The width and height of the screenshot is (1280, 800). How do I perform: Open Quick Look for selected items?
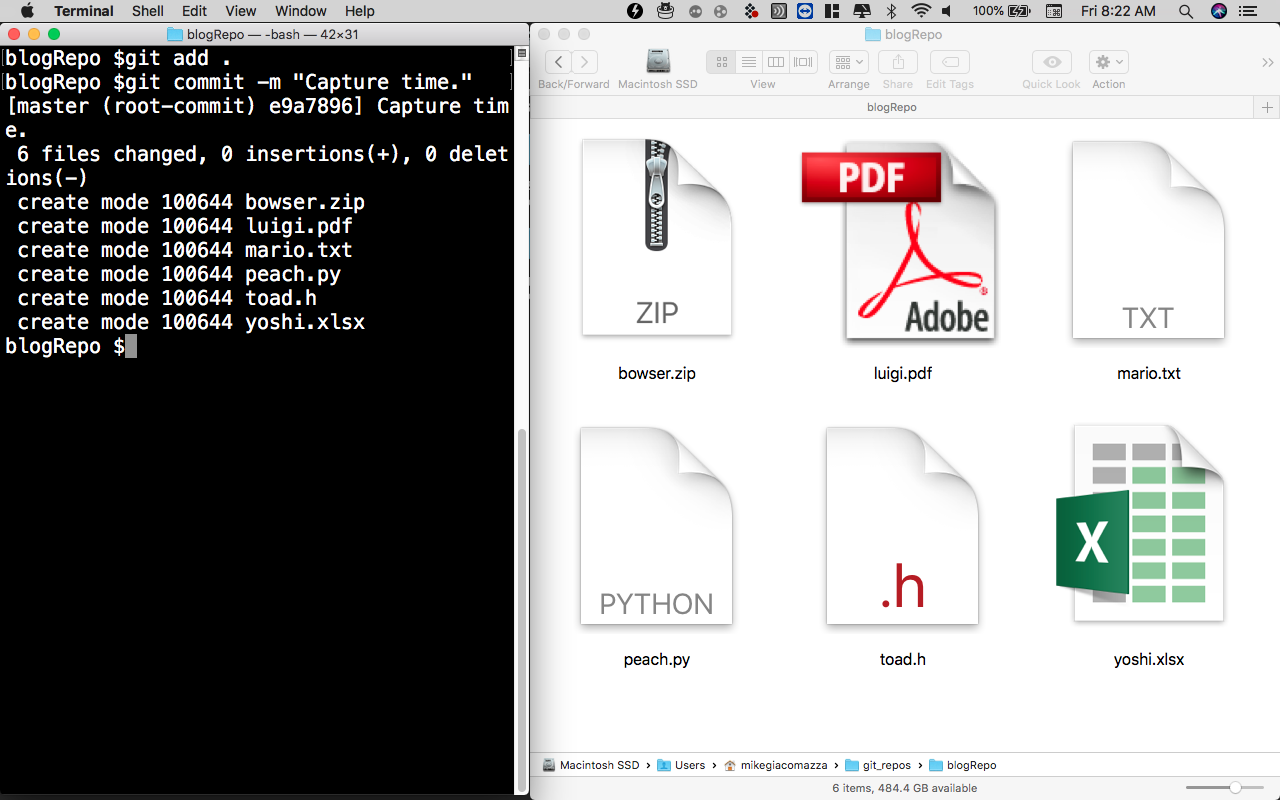pos(1050,61)
